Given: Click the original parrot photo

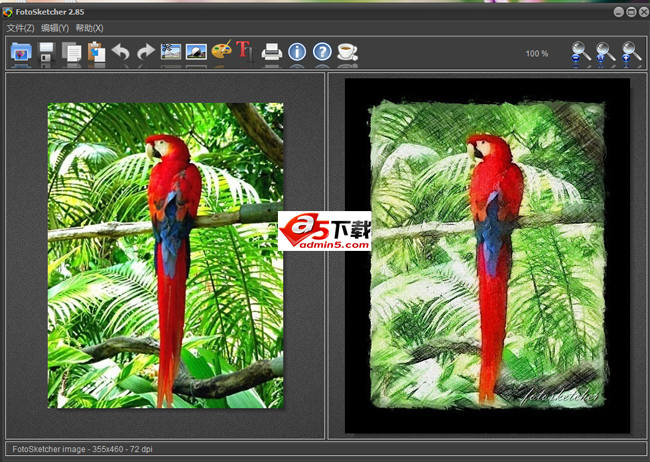Looking at the screenshot, I should tap(165, 255).
